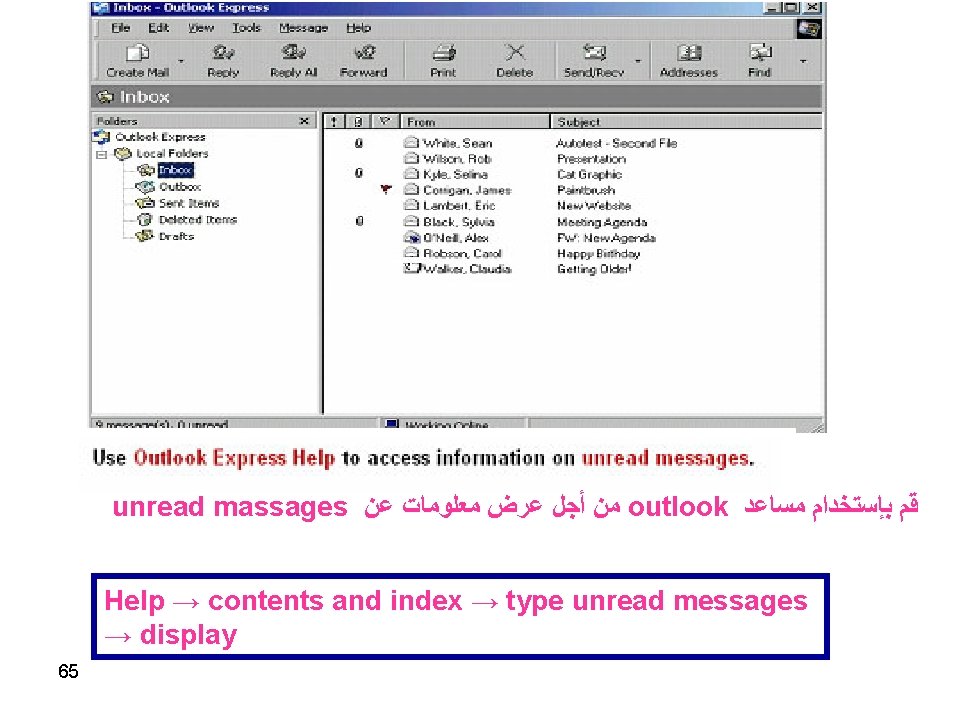959x719 pixels.
Task: Click forwarded envelope icon of O'Neill message
Action: point(412,237)
